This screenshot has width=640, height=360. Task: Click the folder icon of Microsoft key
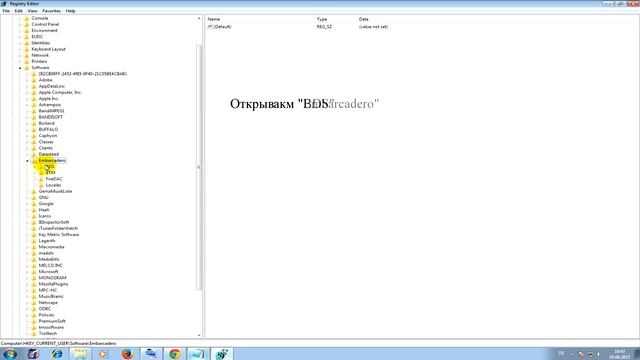pos(34,272)
